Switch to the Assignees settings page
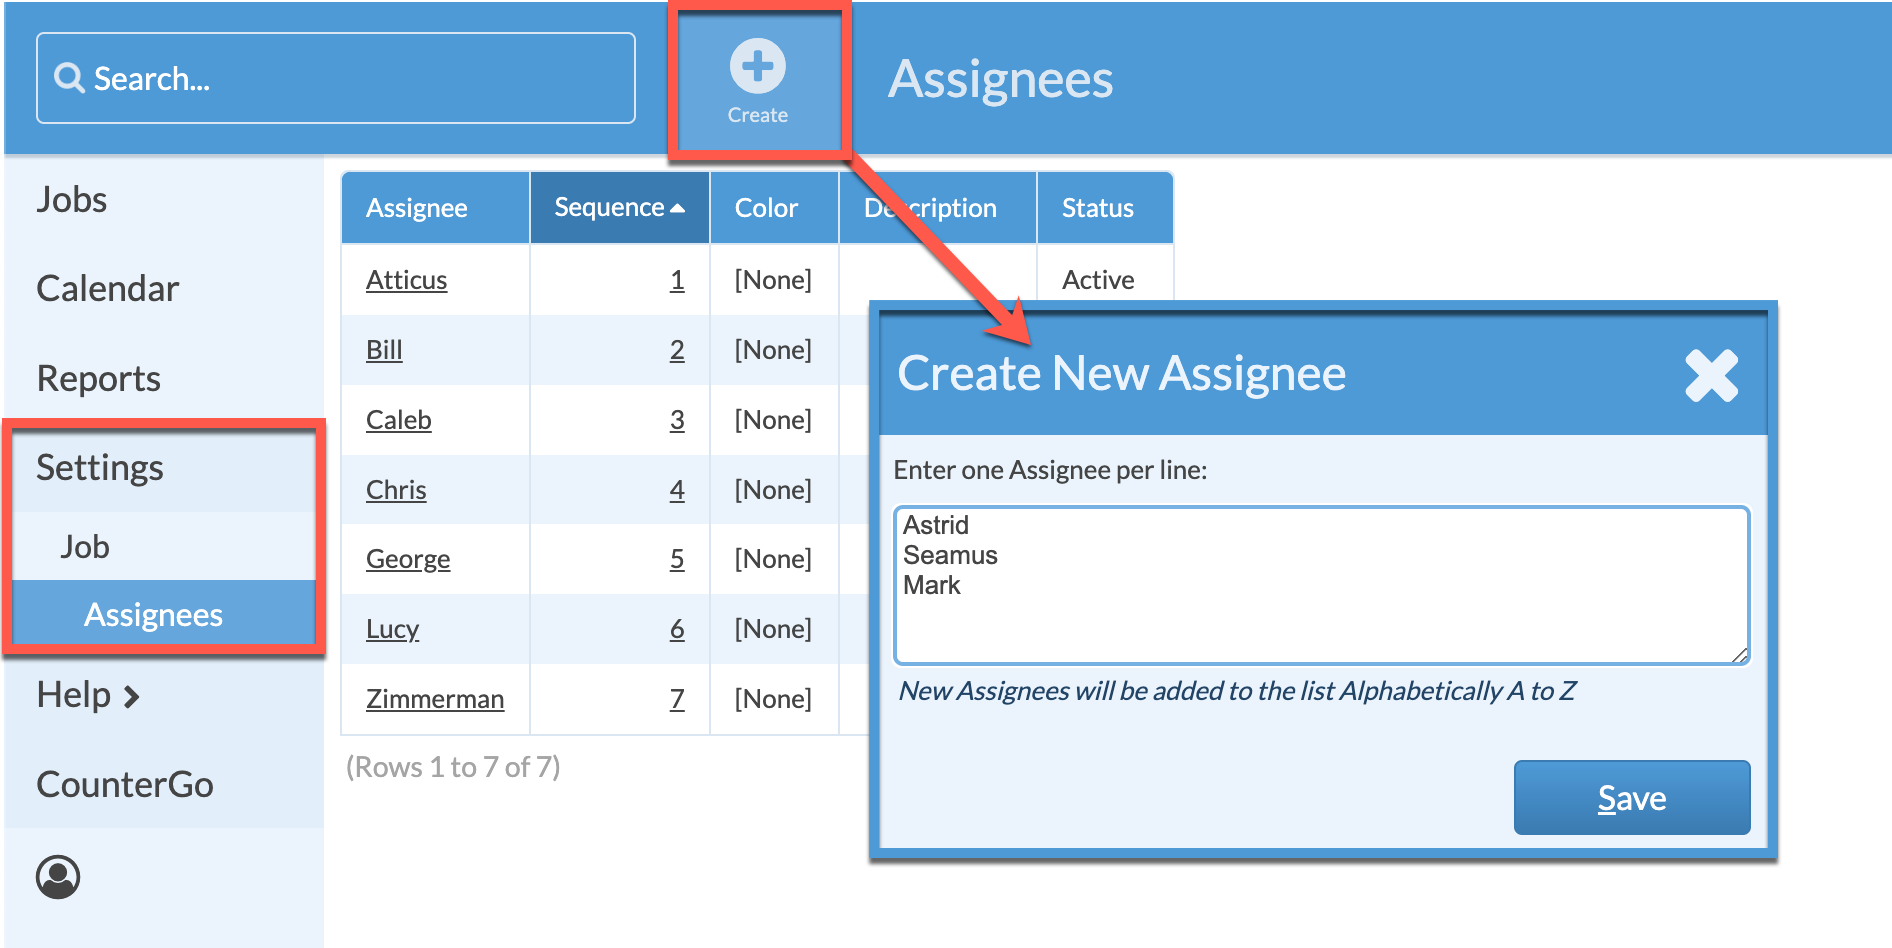The width and height of the screenshot is (1892, 948). point(153,614)
